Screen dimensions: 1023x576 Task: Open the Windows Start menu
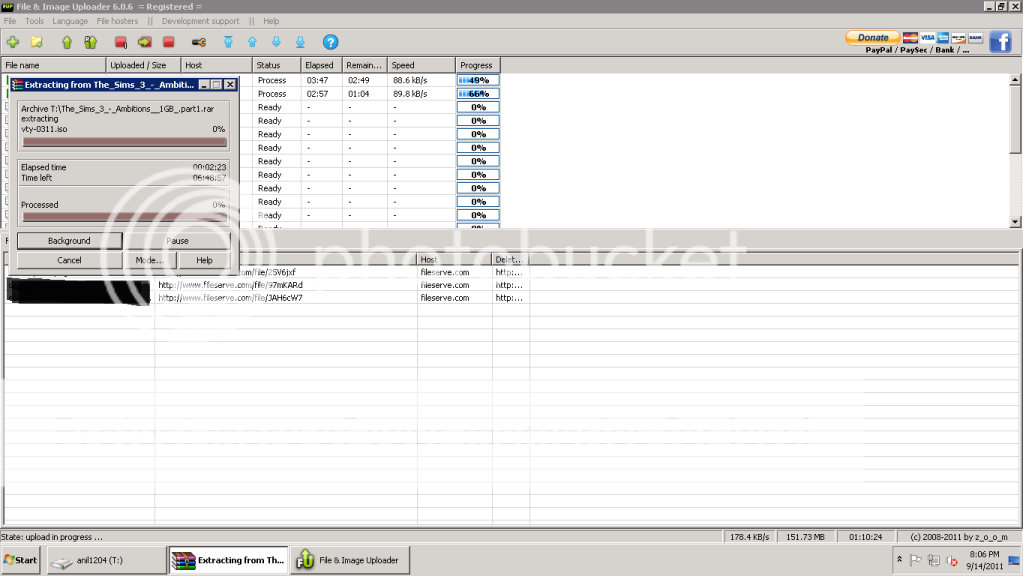click(20, 560)
